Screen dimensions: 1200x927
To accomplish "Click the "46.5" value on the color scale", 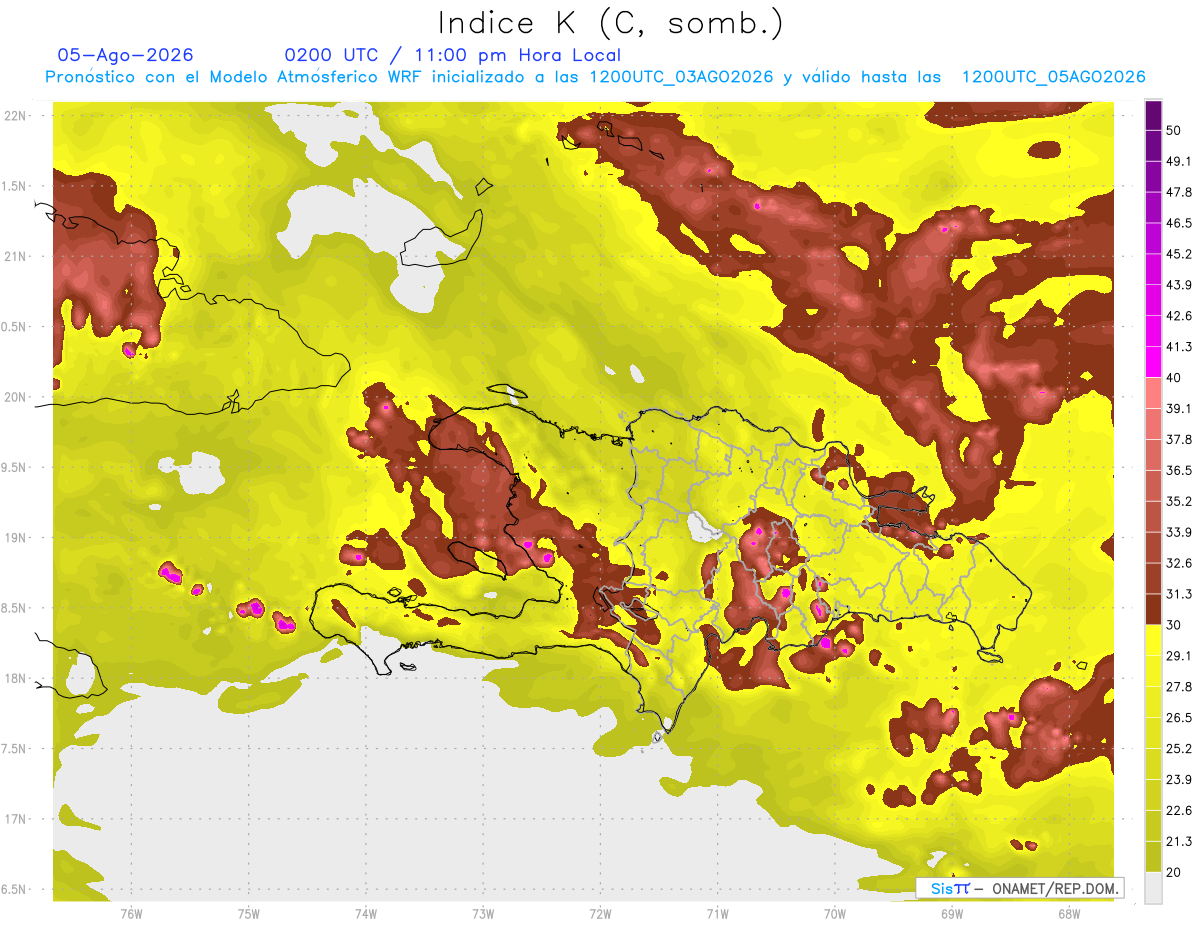I will (x=1178, y=223).
